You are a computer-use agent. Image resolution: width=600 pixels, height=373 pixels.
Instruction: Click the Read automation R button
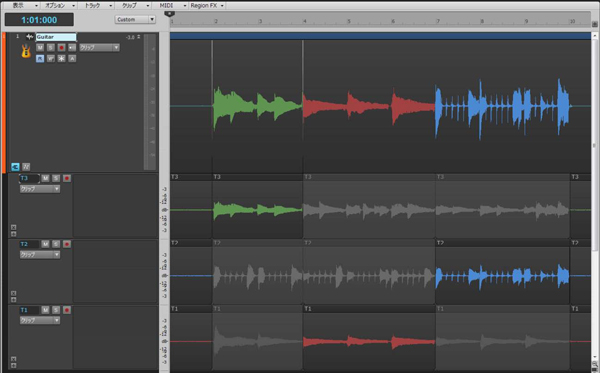[x=40, y=59]
